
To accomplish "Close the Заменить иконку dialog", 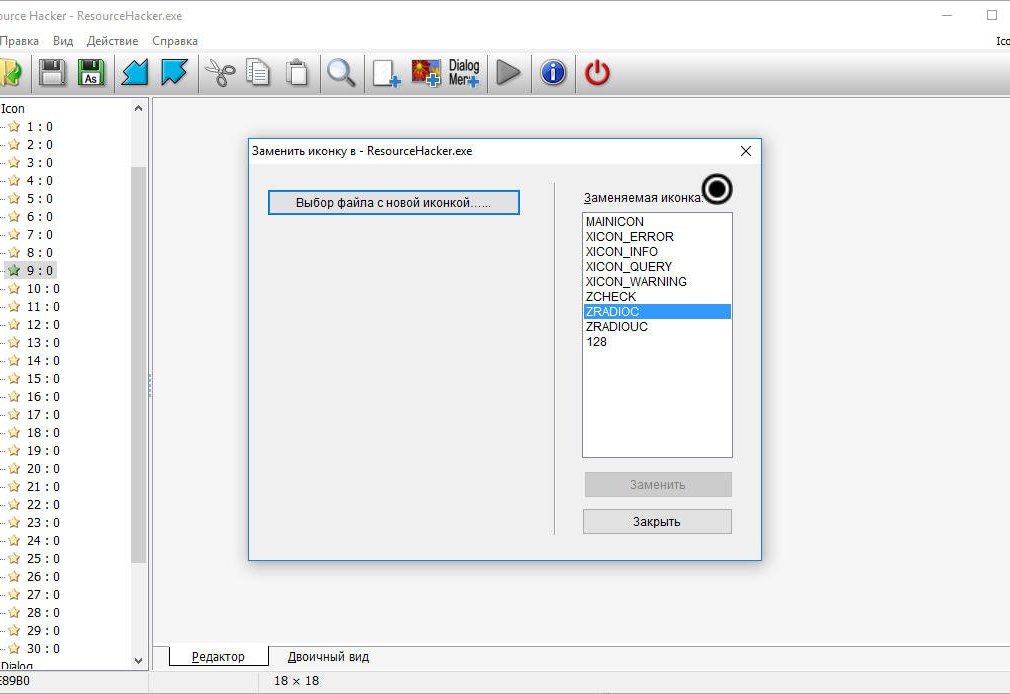I will [x=746, y=151].
